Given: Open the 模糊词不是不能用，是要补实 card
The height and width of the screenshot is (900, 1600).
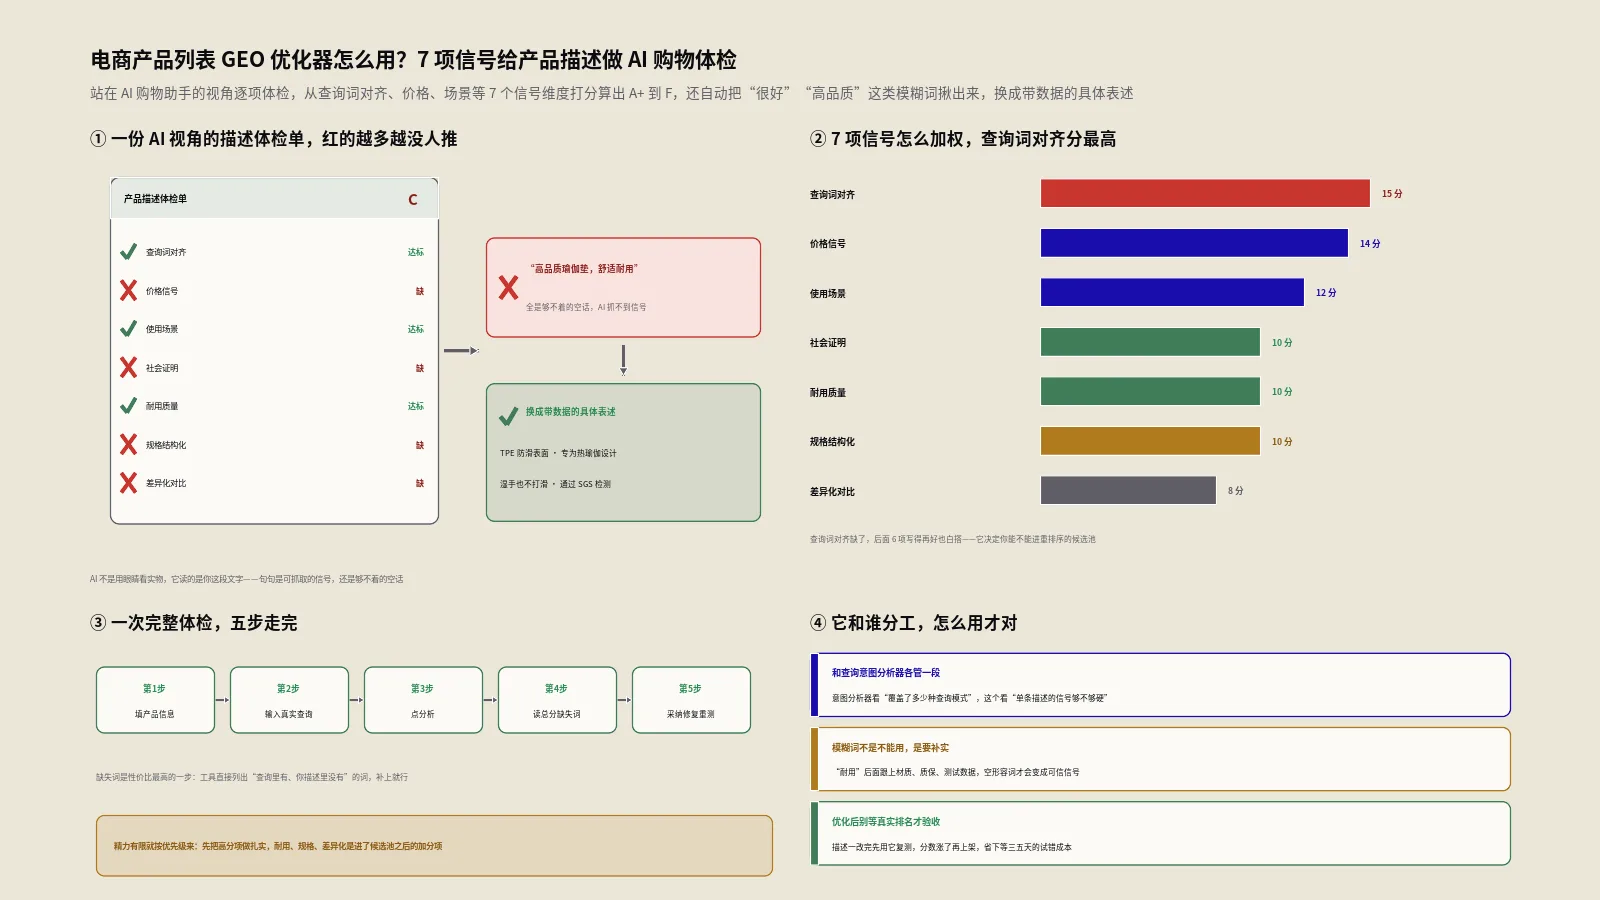Looking at the screenshot, I should tap(1160, 759).
